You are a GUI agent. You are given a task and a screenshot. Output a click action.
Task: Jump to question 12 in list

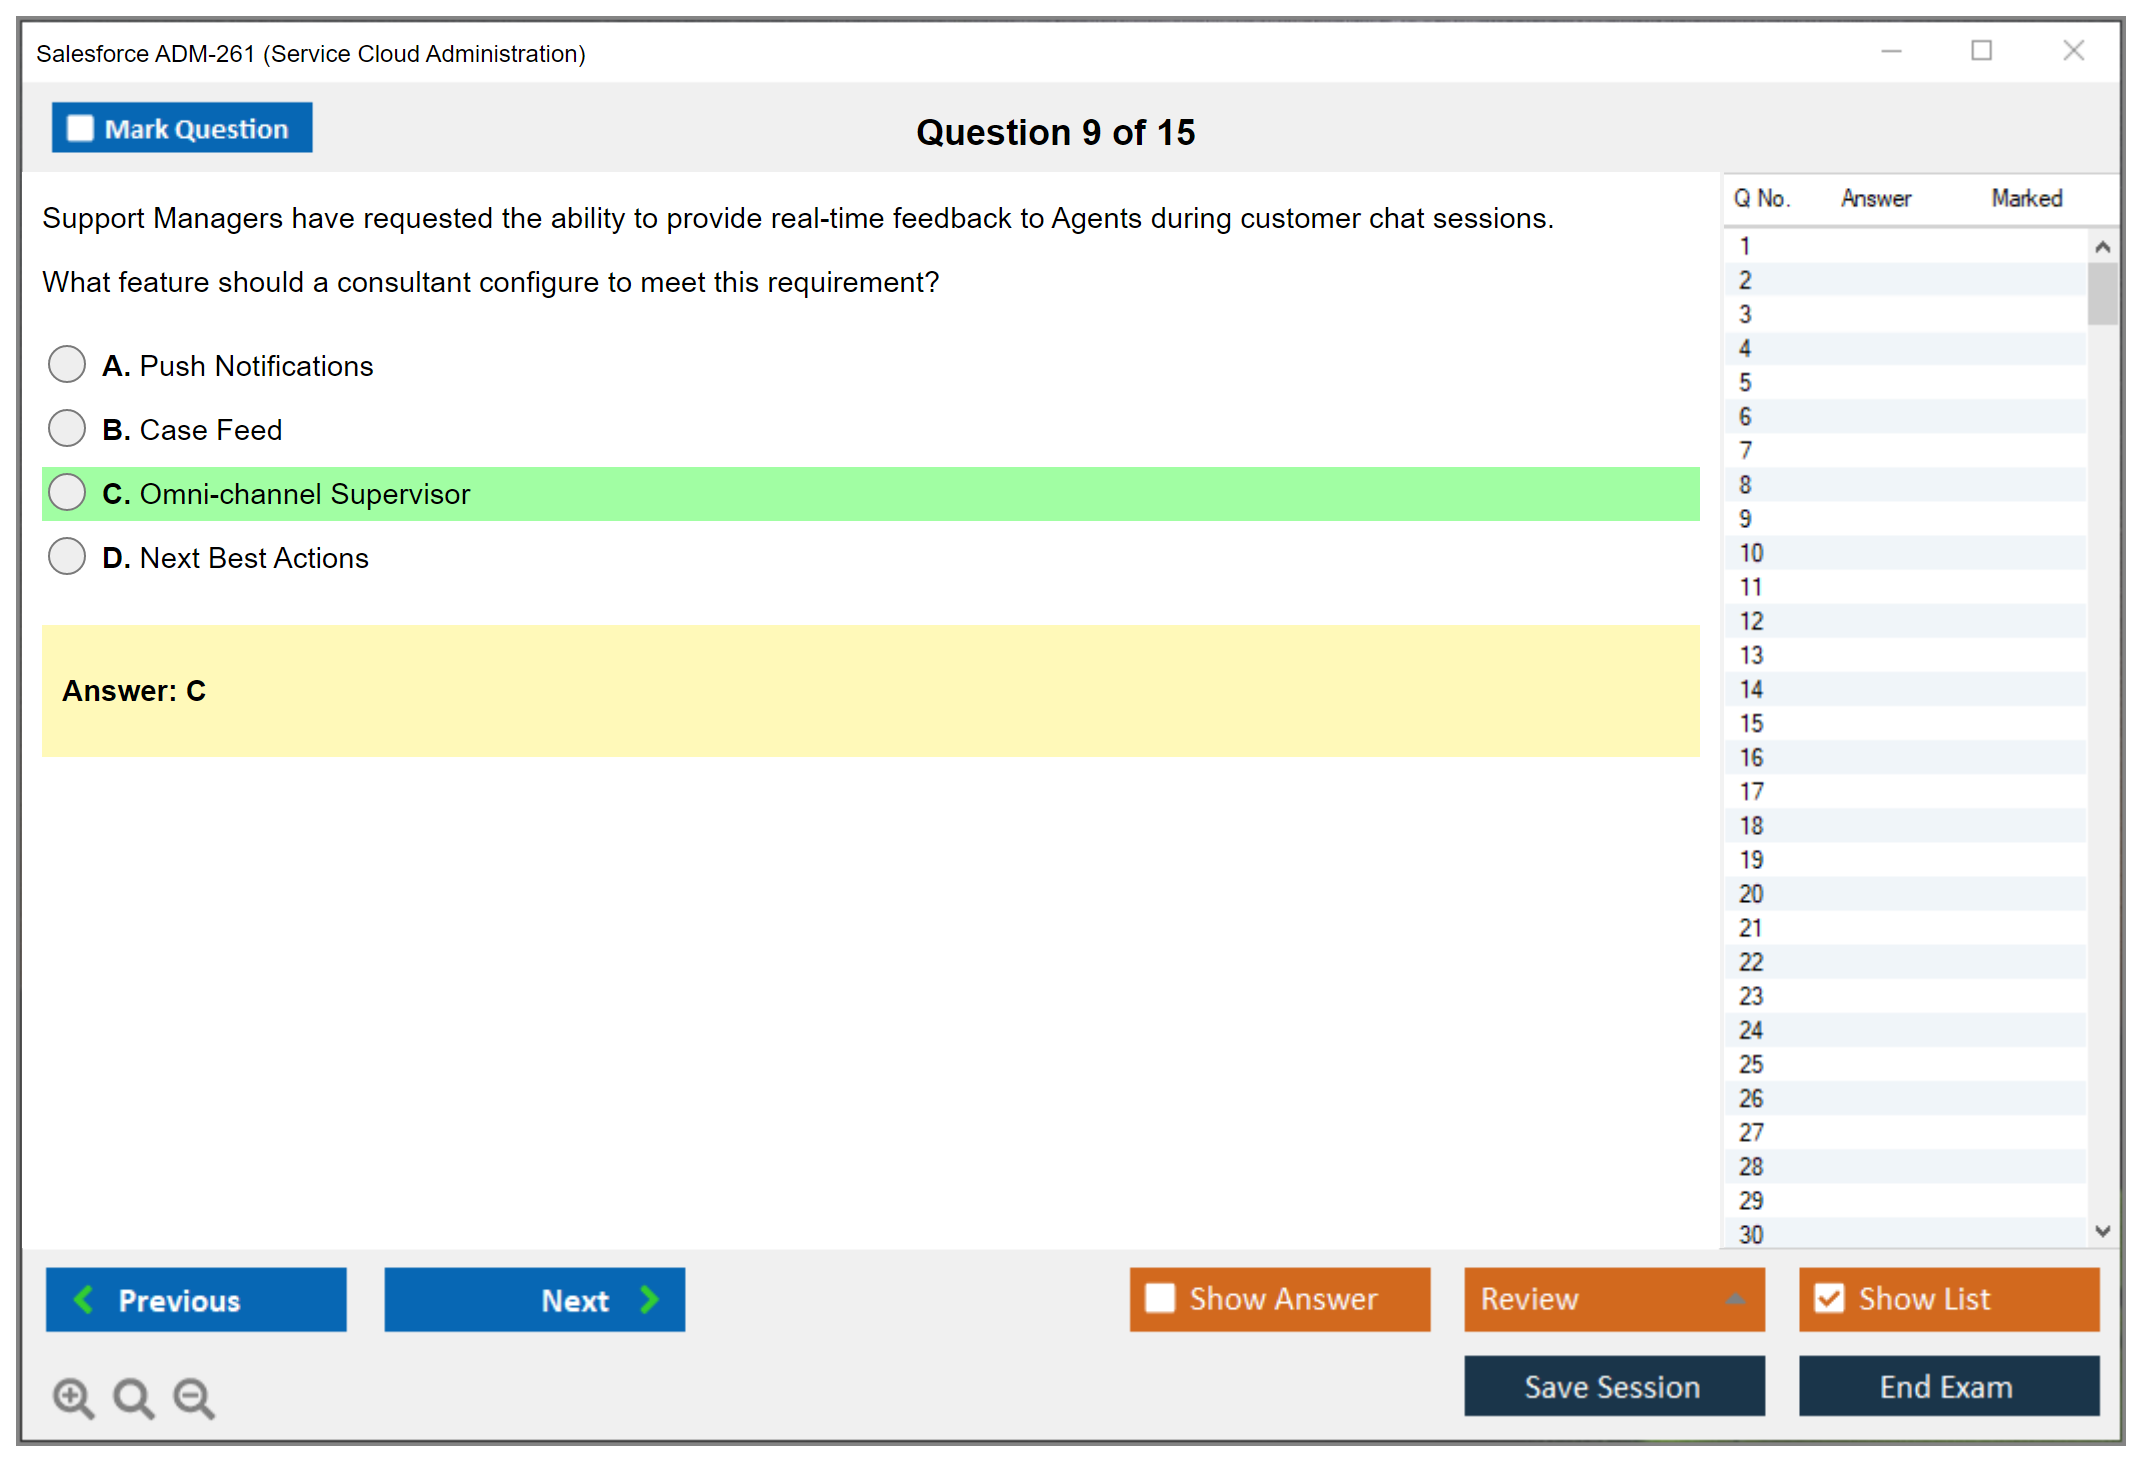[x=1751, y=621]
